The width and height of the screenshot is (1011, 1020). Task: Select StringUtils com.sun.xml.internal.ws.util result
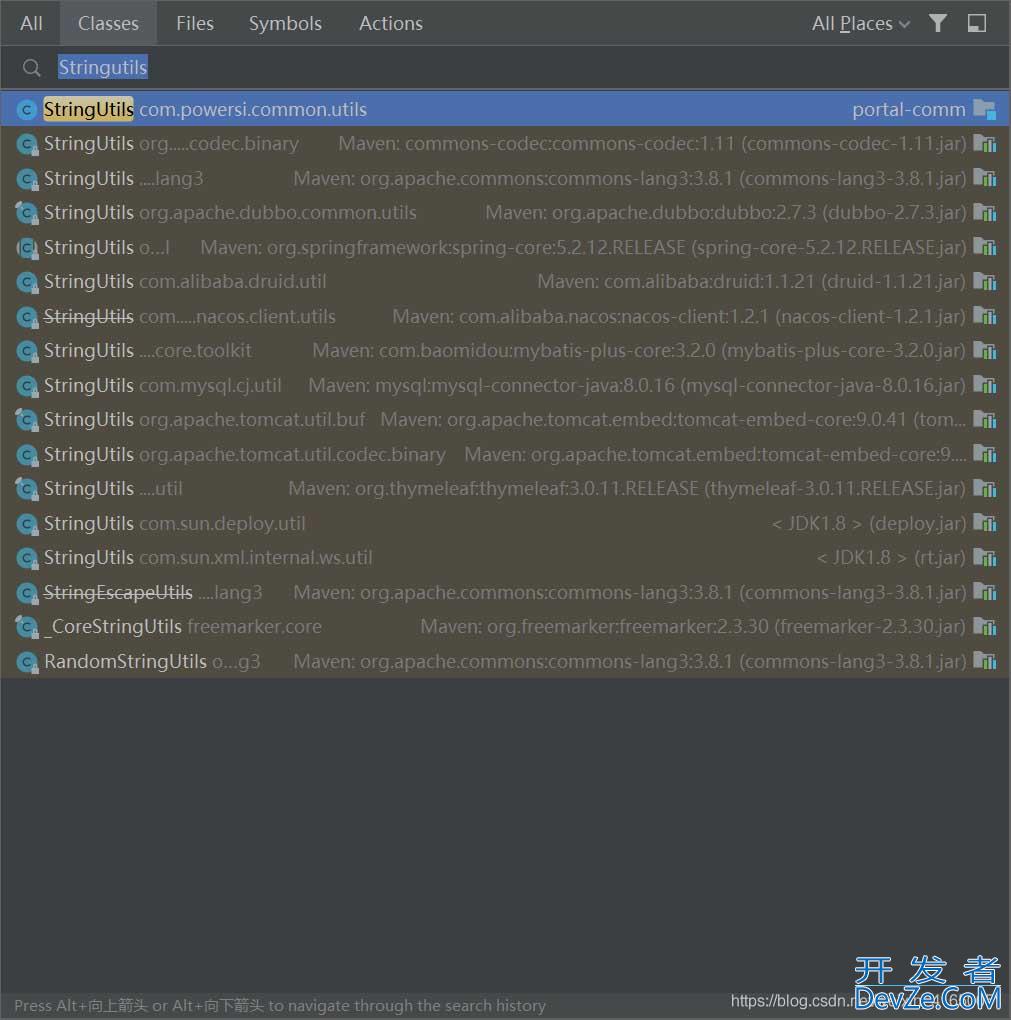506,557
